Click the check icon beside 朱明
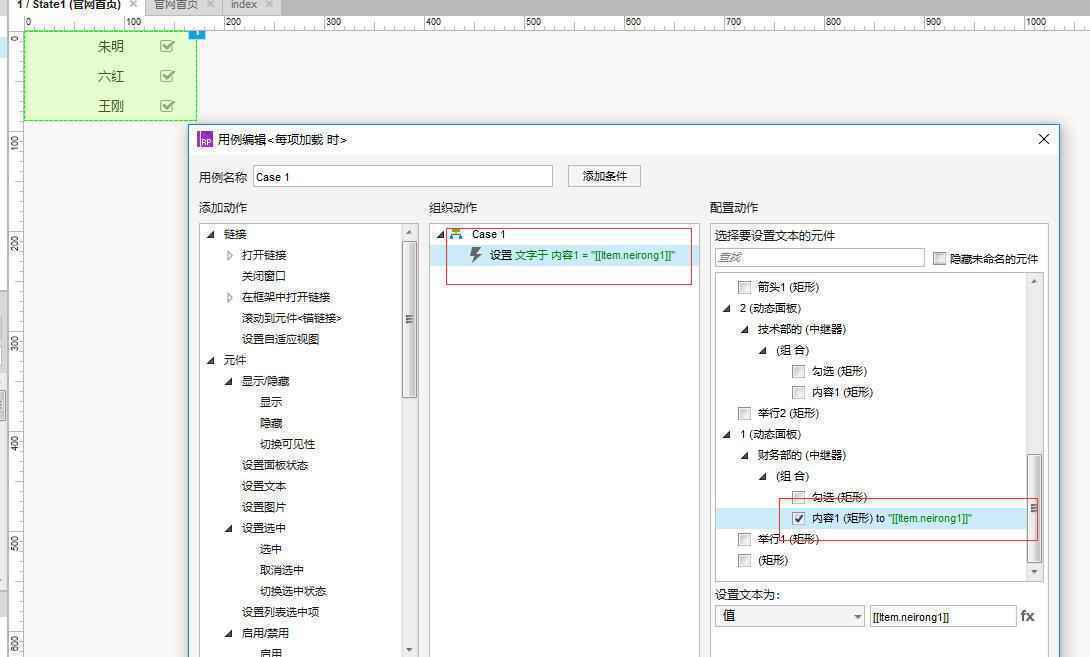 coord(167,47)
